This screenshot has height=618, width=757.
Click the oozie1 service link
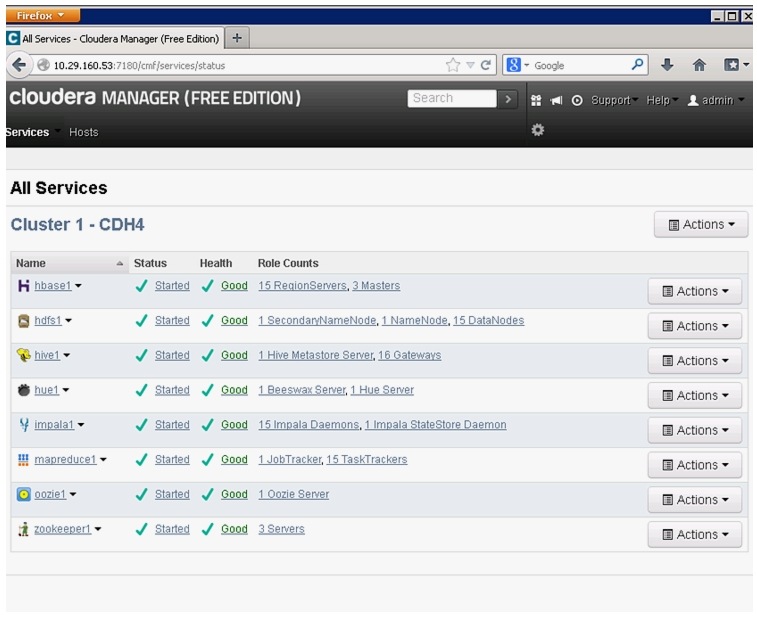pos(50,494)
